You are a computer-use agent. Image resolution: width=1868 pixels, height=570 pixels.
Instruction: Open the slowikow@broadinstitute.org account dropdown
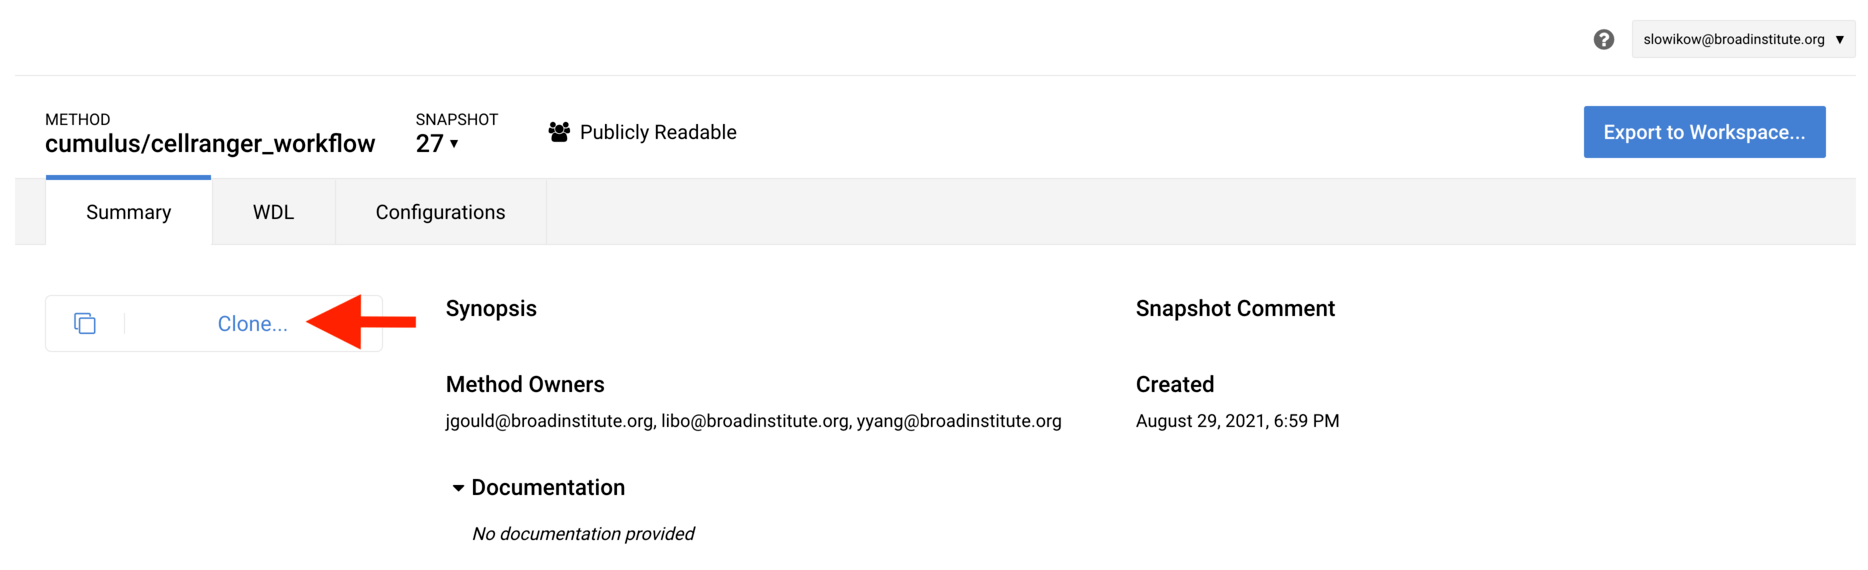(x=1743, y=39)
